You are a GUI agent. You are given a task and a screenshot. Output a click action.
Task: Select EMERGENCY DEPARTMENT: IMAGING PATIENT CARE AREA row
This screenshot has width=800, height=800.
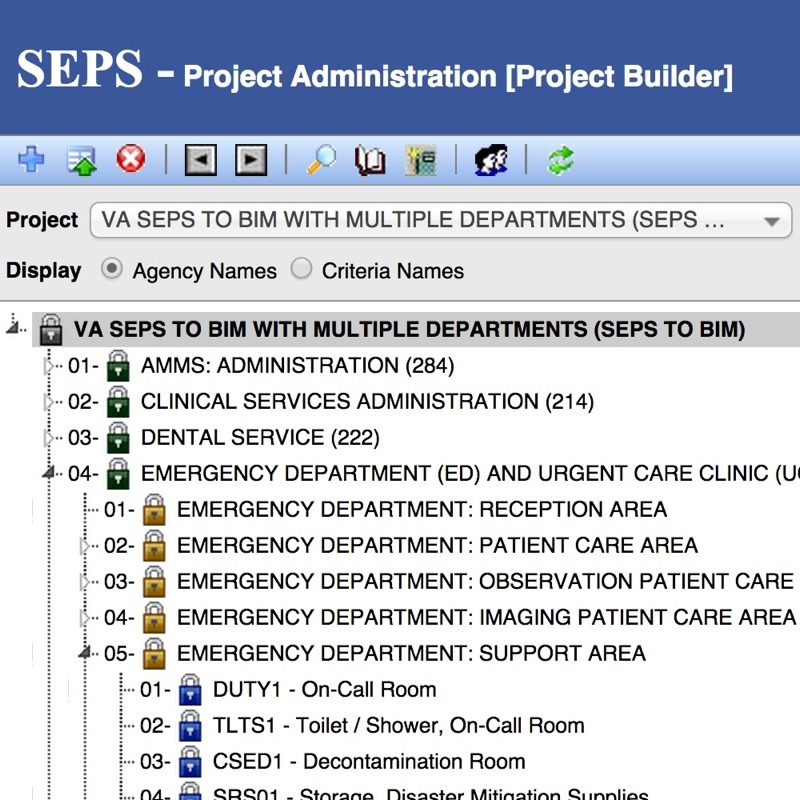click(486, 617)
